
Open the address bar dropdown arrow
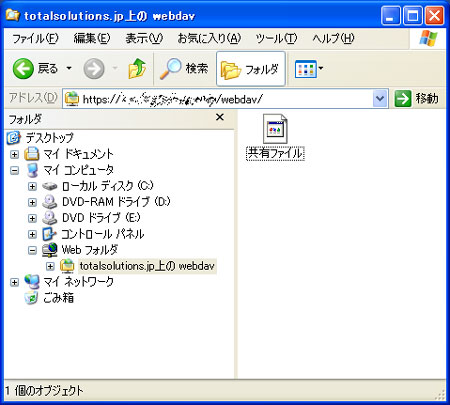[380, 99]
